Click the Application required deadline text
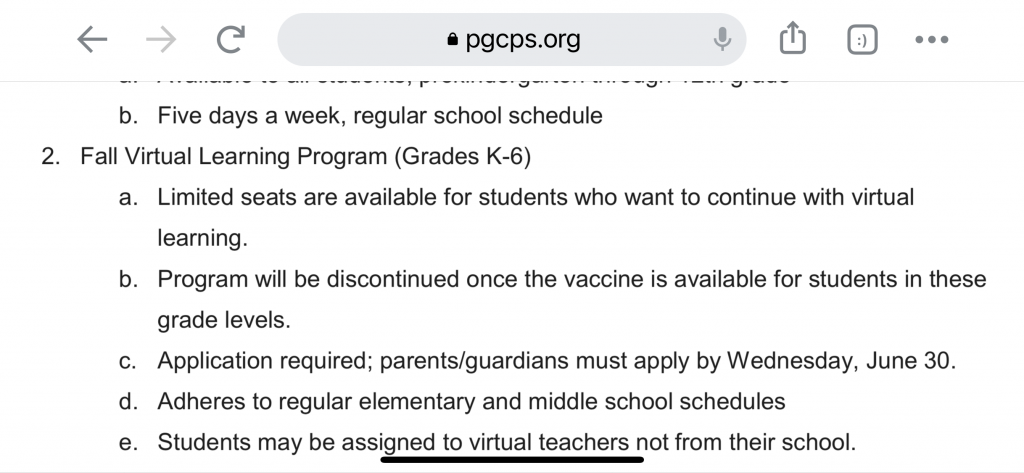The image size is (1024, 473). click(556, 361)
